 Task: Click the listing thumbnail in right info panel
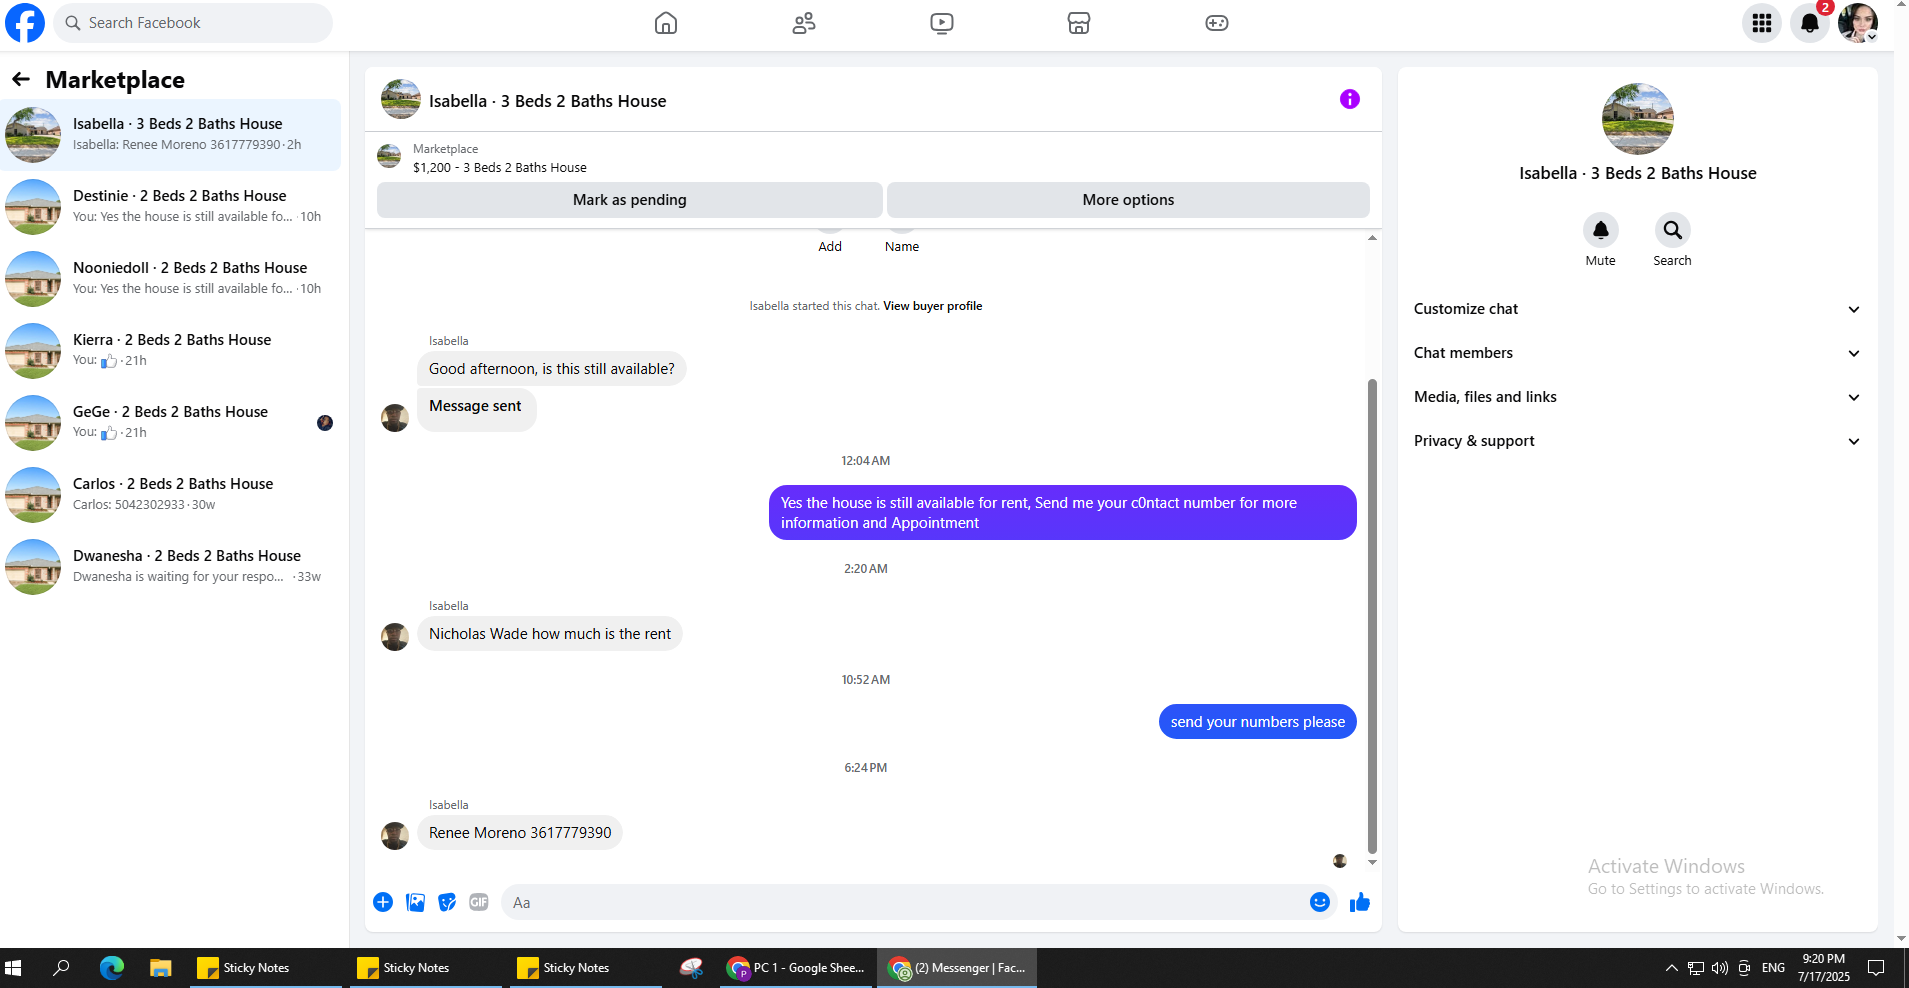tap(1638, 119)
